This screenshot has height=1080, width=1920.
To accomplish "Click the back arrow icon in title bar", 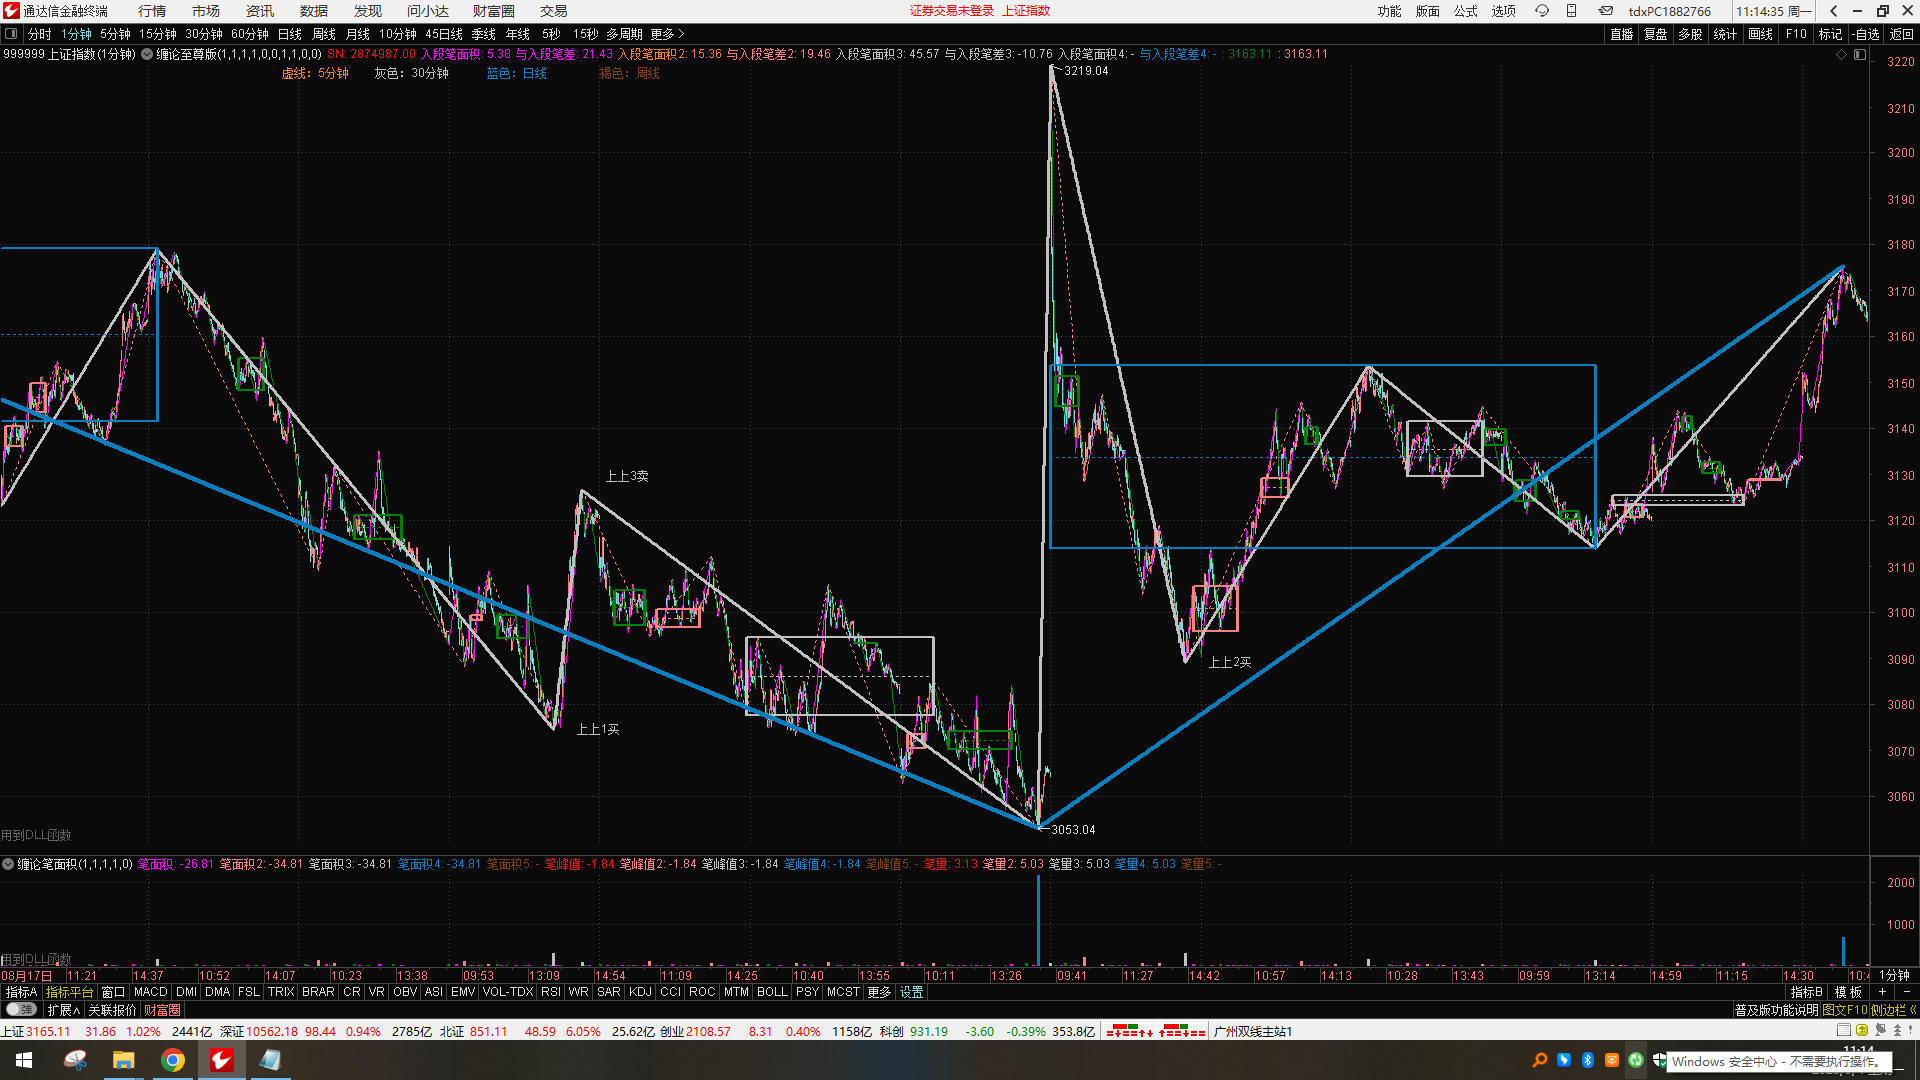I will pos(1833,11).
